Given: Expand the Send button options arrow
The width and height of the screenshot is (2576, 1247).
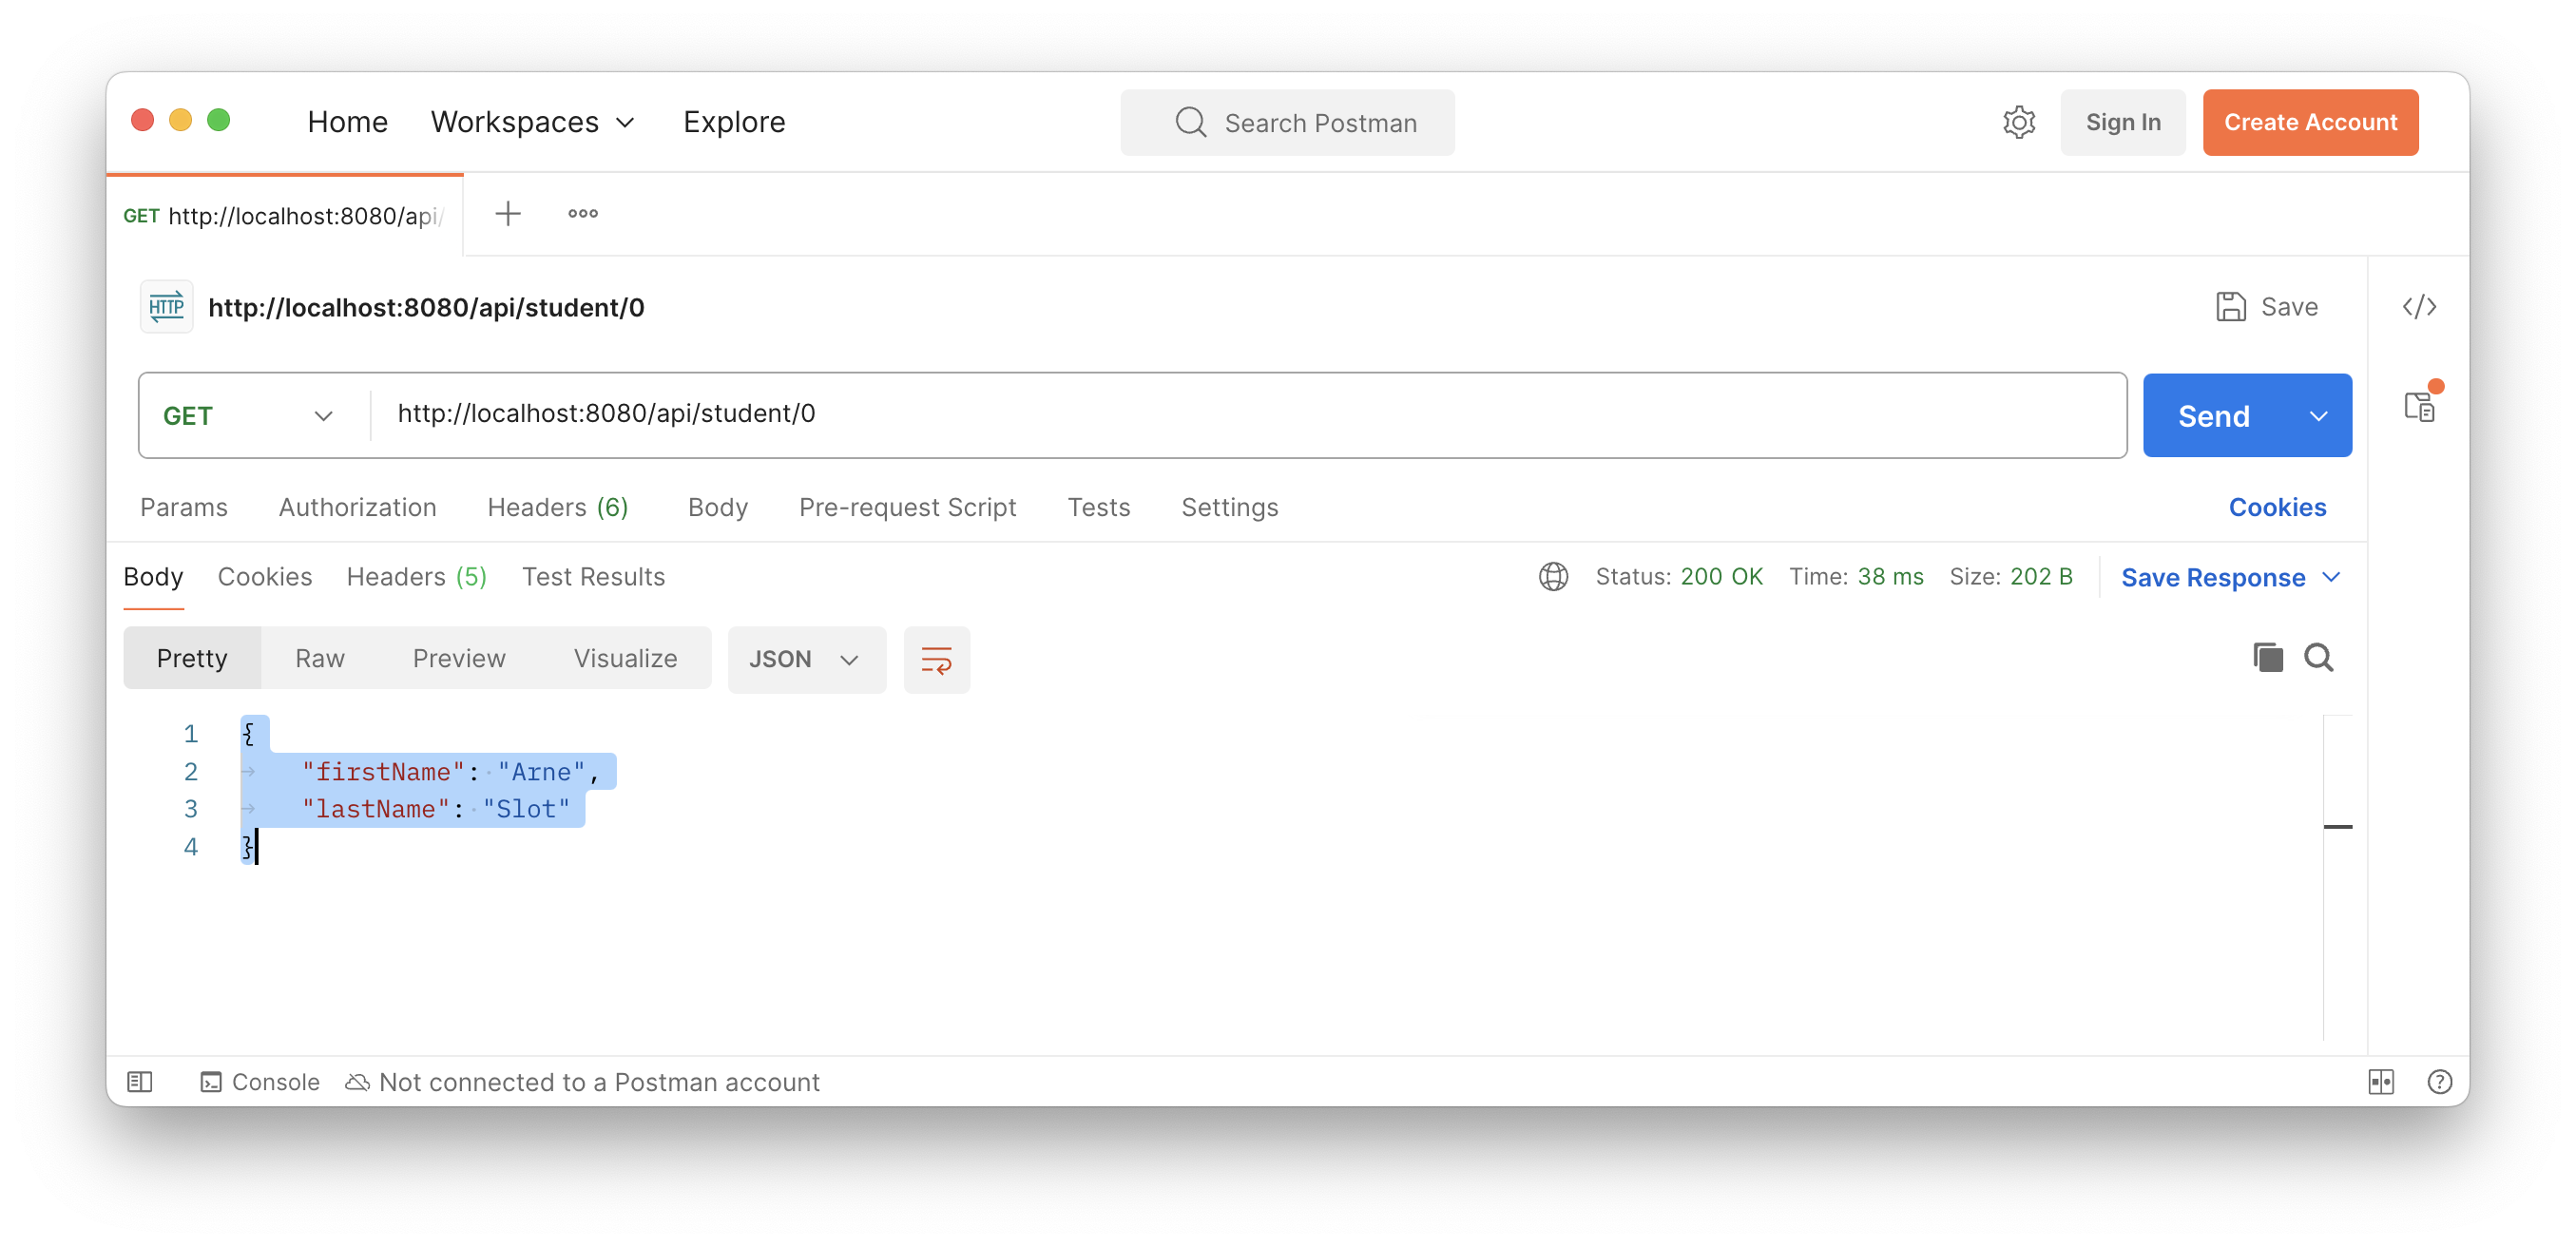Looking at the screenshot, I should click(x=2318, y=416).
